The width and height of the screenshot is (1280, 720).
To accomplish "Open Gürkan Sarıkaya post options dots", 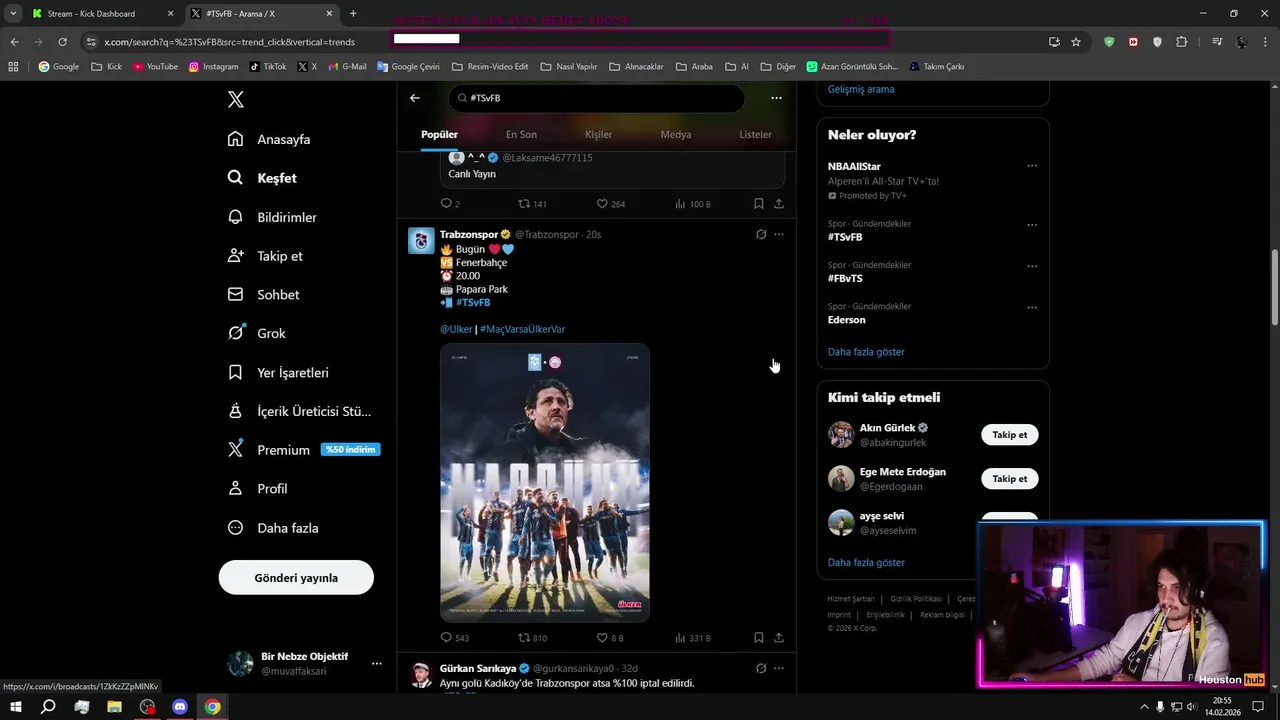I will tap(779, 668).
